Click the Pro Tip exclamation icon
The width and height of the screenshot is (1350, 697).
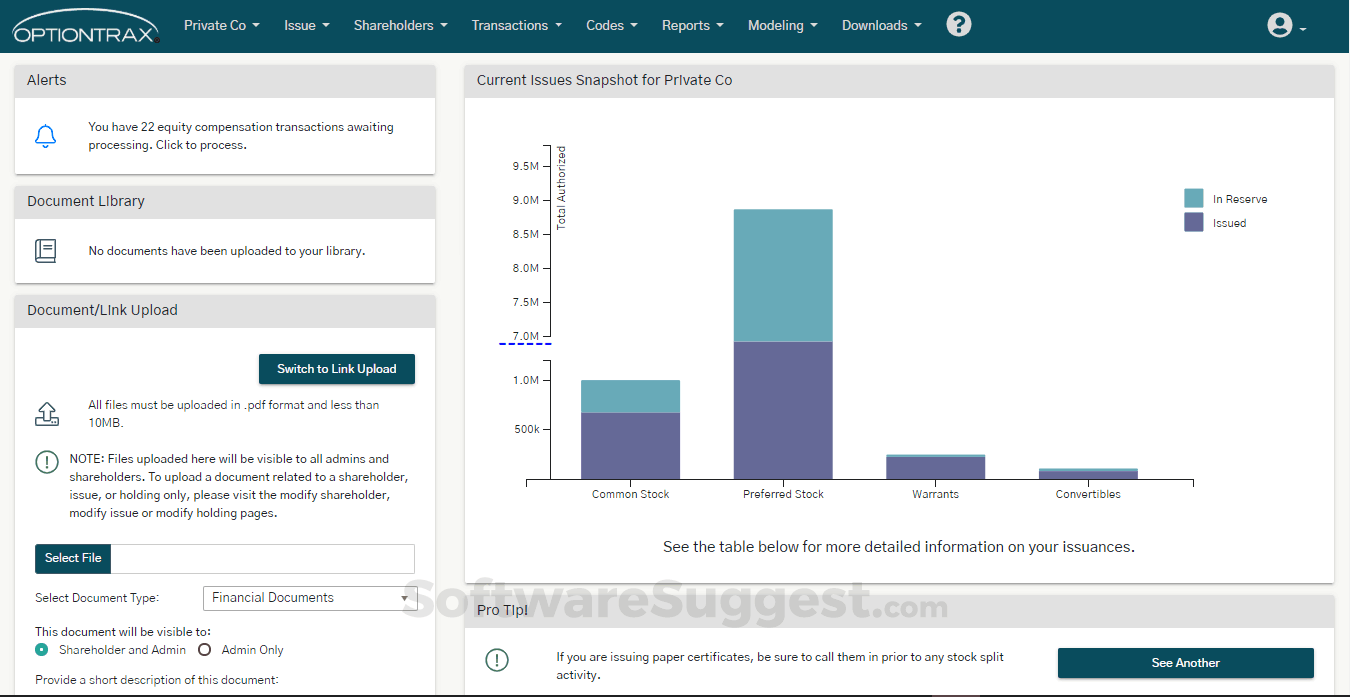(x=496, y=660)
